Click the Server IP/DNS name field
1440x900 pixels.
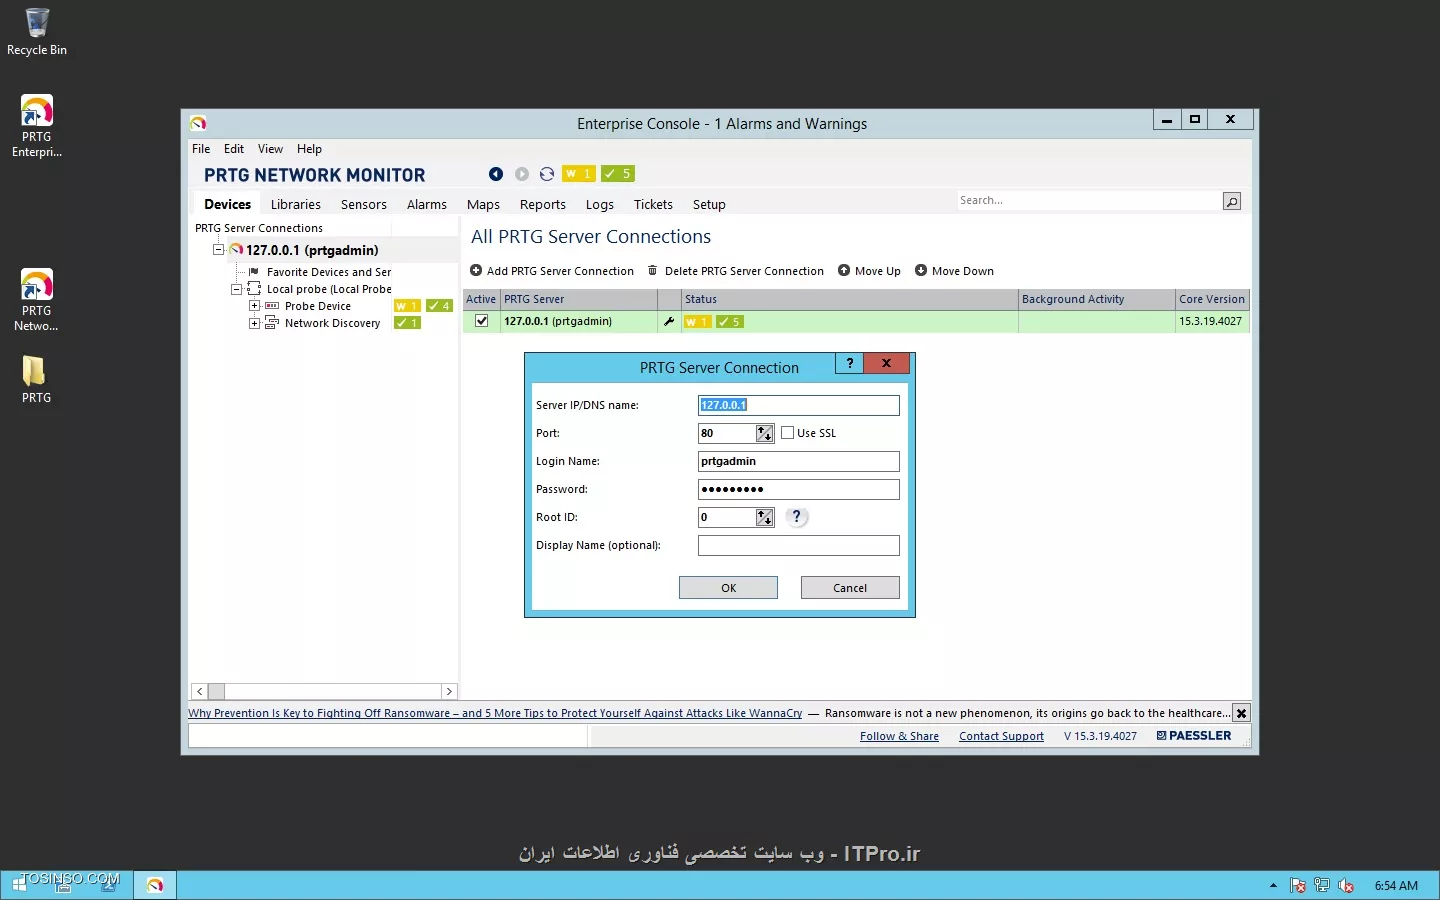point(799,405)
